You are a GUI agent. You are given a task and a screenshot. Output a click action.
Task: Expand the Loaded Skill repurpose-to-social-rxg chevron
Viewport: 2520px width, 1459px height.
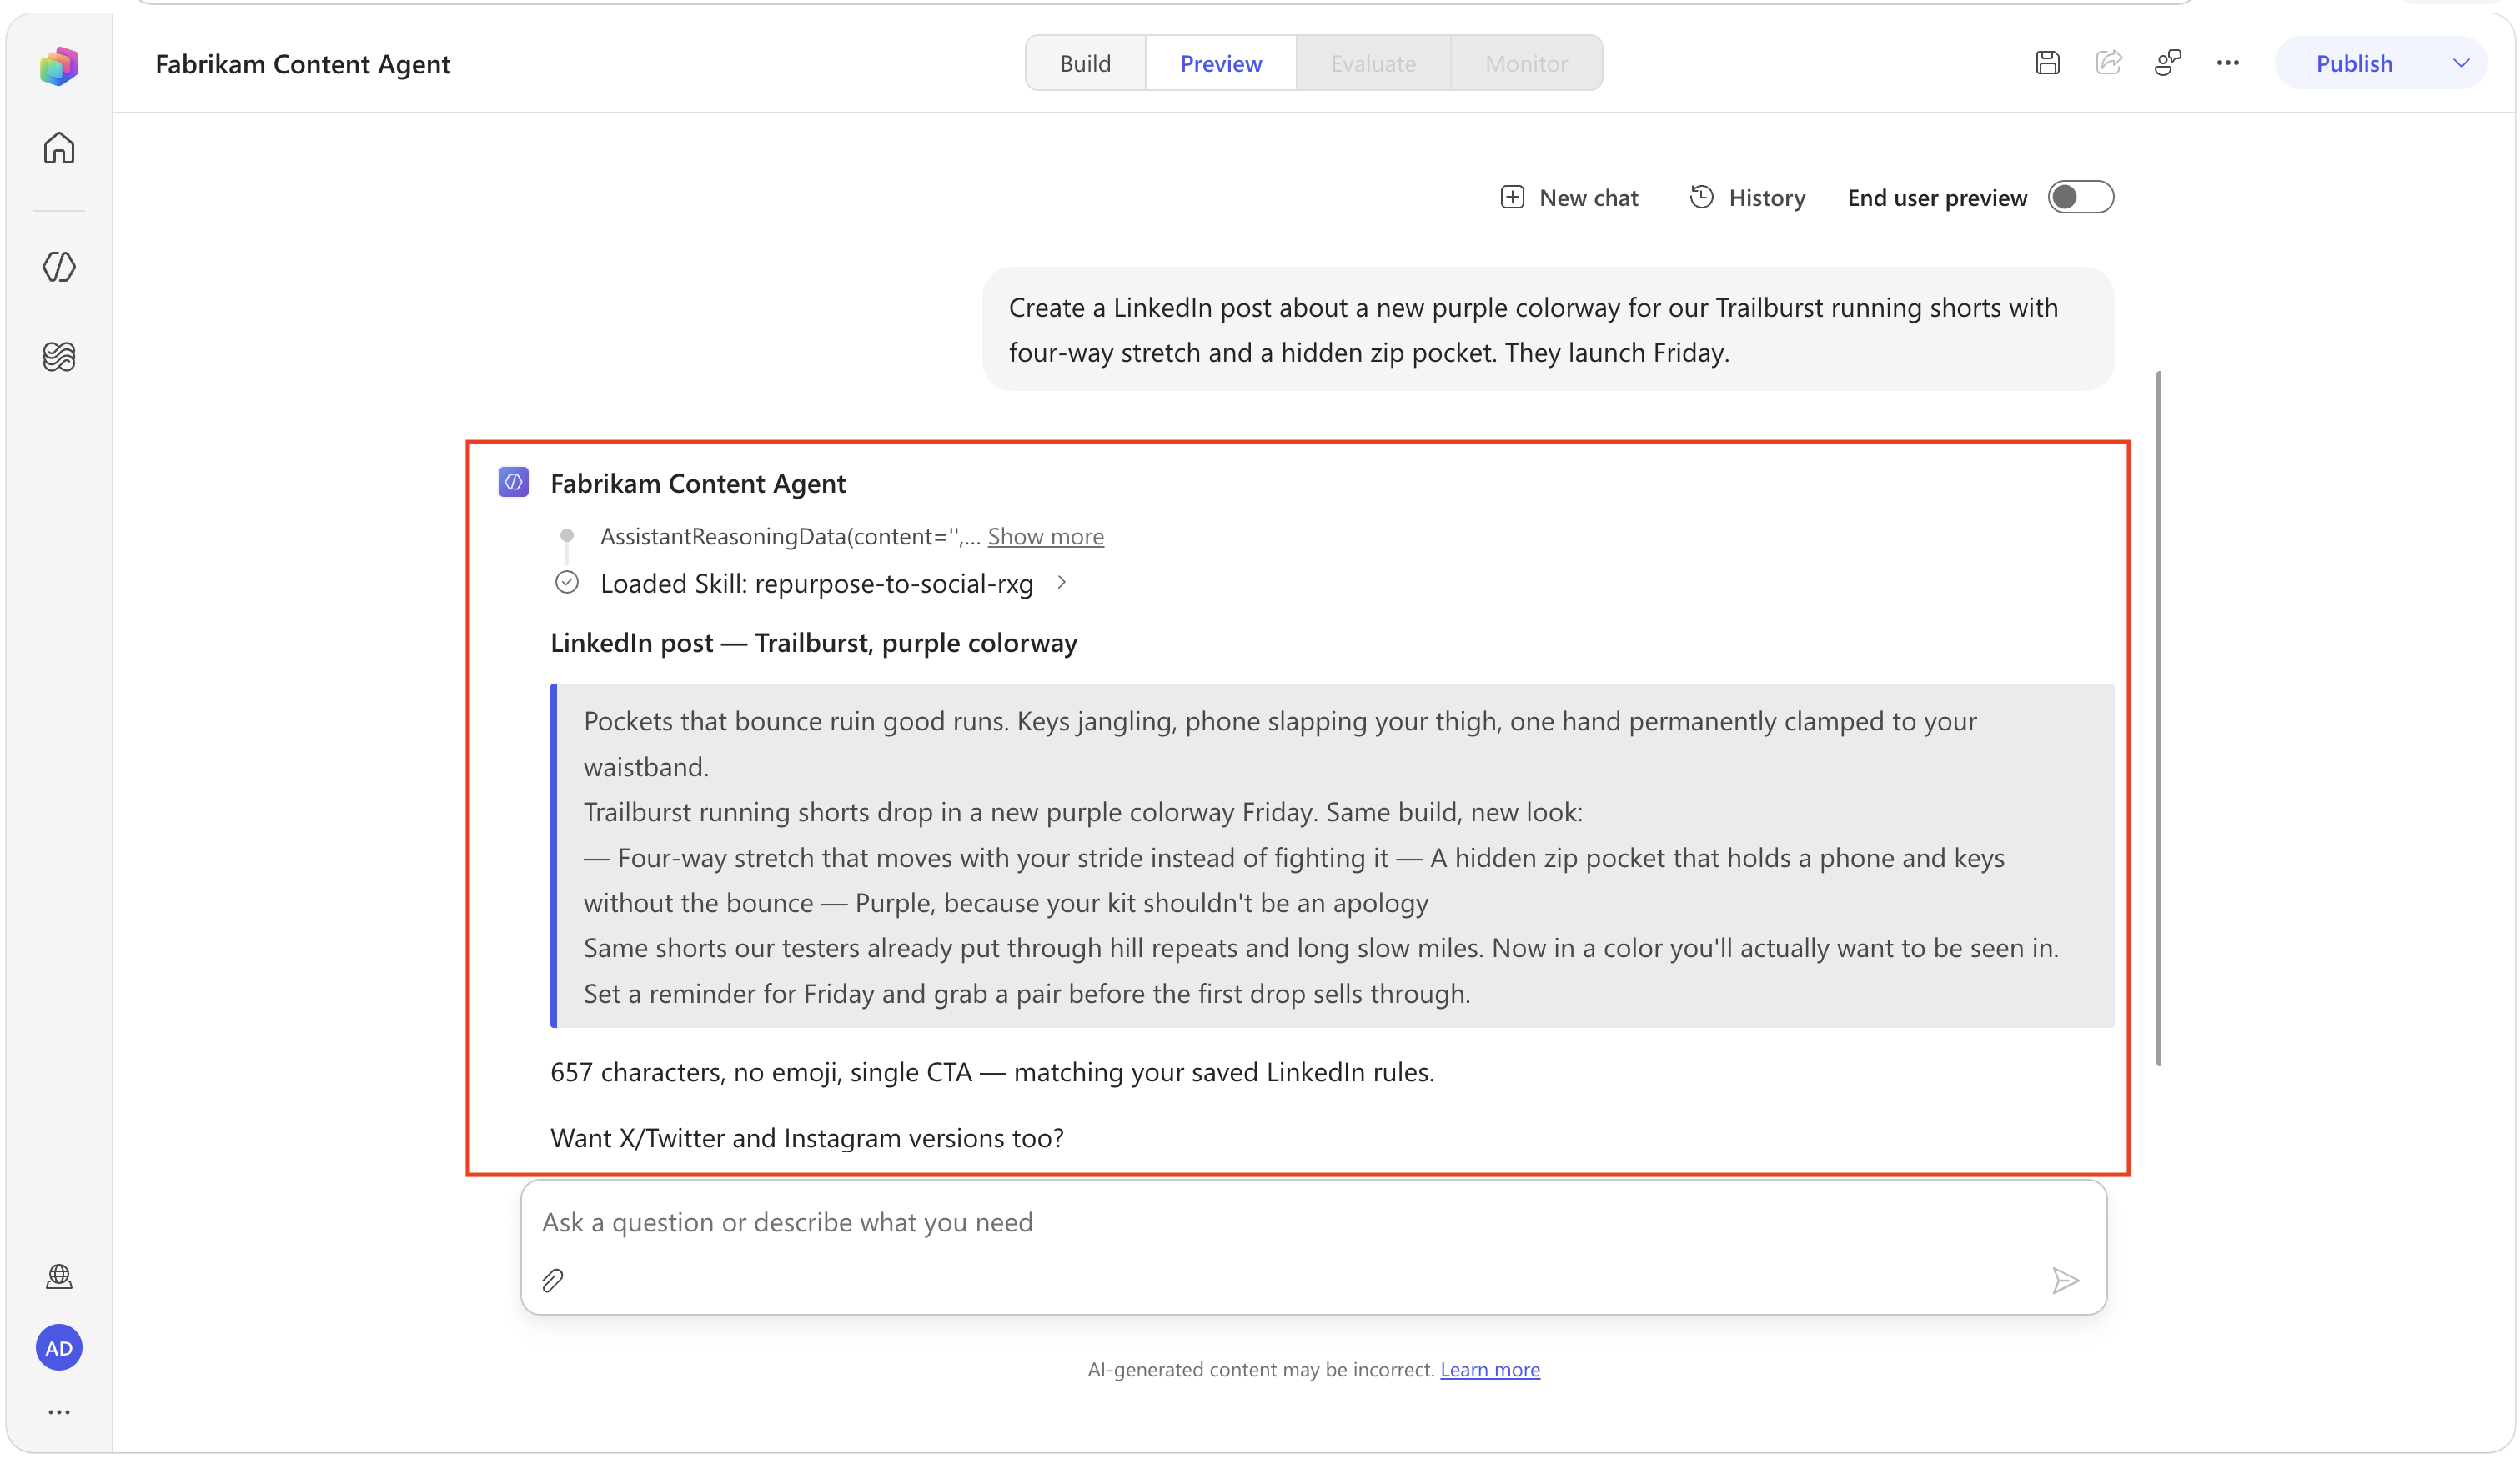(x=1062, y=582)
